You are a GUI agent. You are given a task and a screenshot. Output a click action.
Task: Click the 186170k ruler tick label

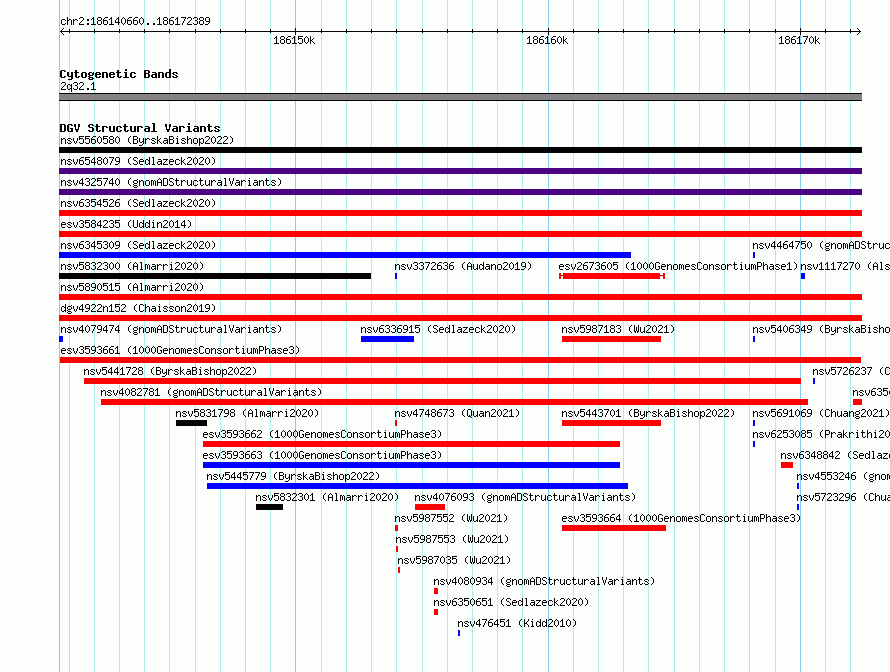pyautogui.click(x=799, y=40)
